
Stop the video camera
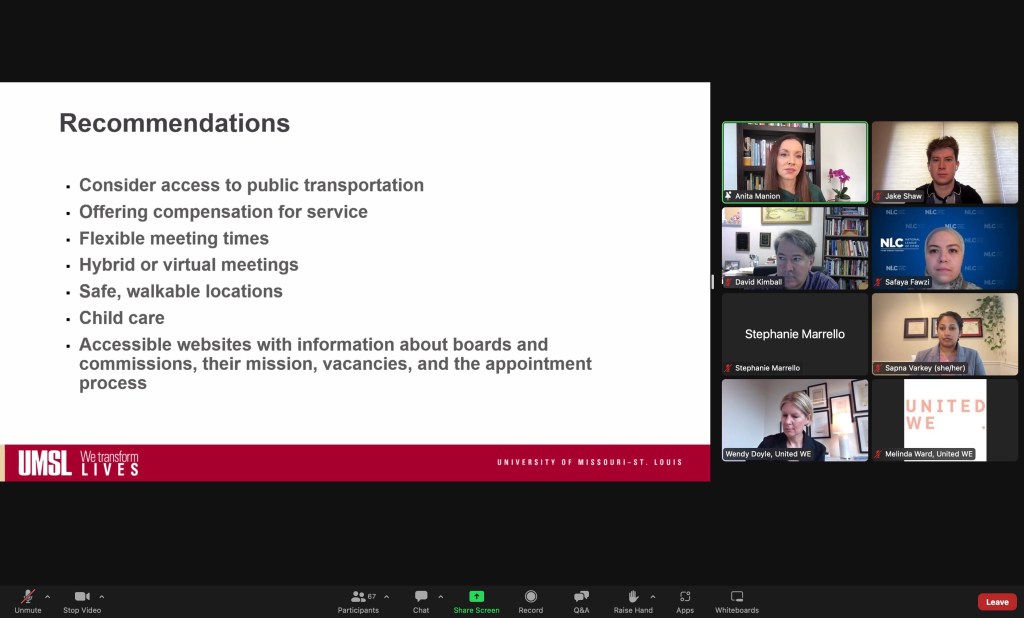click(x=82, y=598)
